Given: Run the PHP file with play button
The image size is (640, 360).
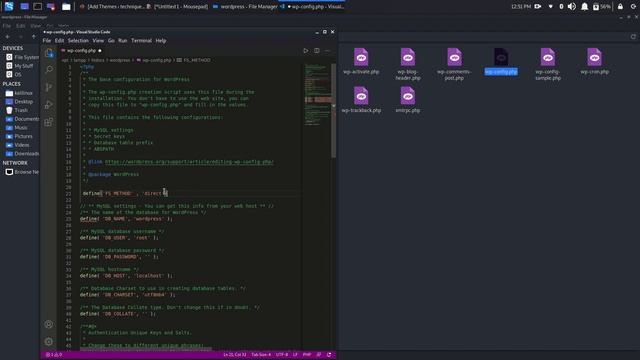Looking at the screenshot, I should pyautogui.click(x=306, y=51).
